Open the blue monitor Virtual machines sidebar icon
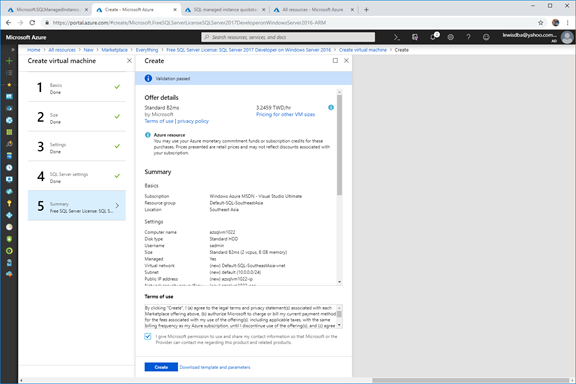This screenshot has height=384, width=576. click(9, 180)
